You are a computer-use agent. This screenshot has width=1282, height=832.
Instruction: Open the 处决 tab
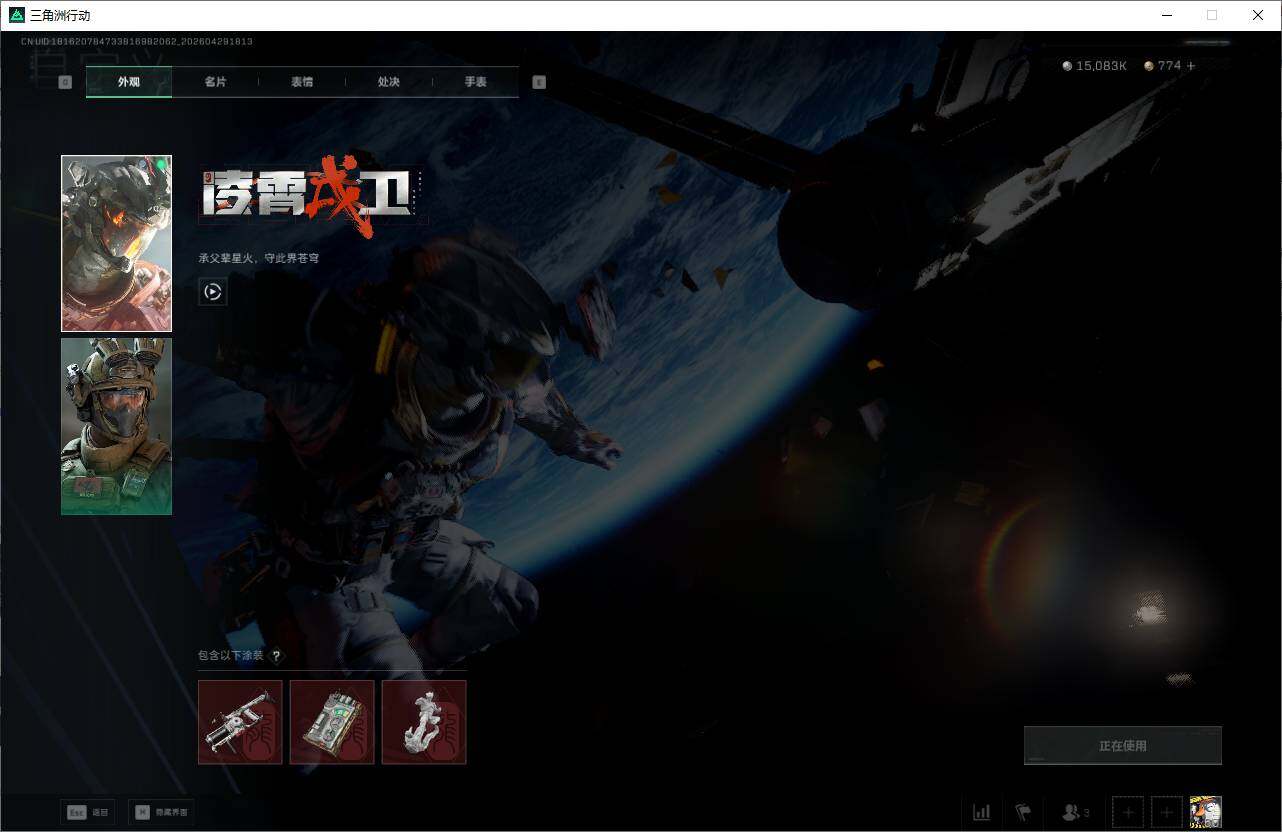(x=389, y=82)
